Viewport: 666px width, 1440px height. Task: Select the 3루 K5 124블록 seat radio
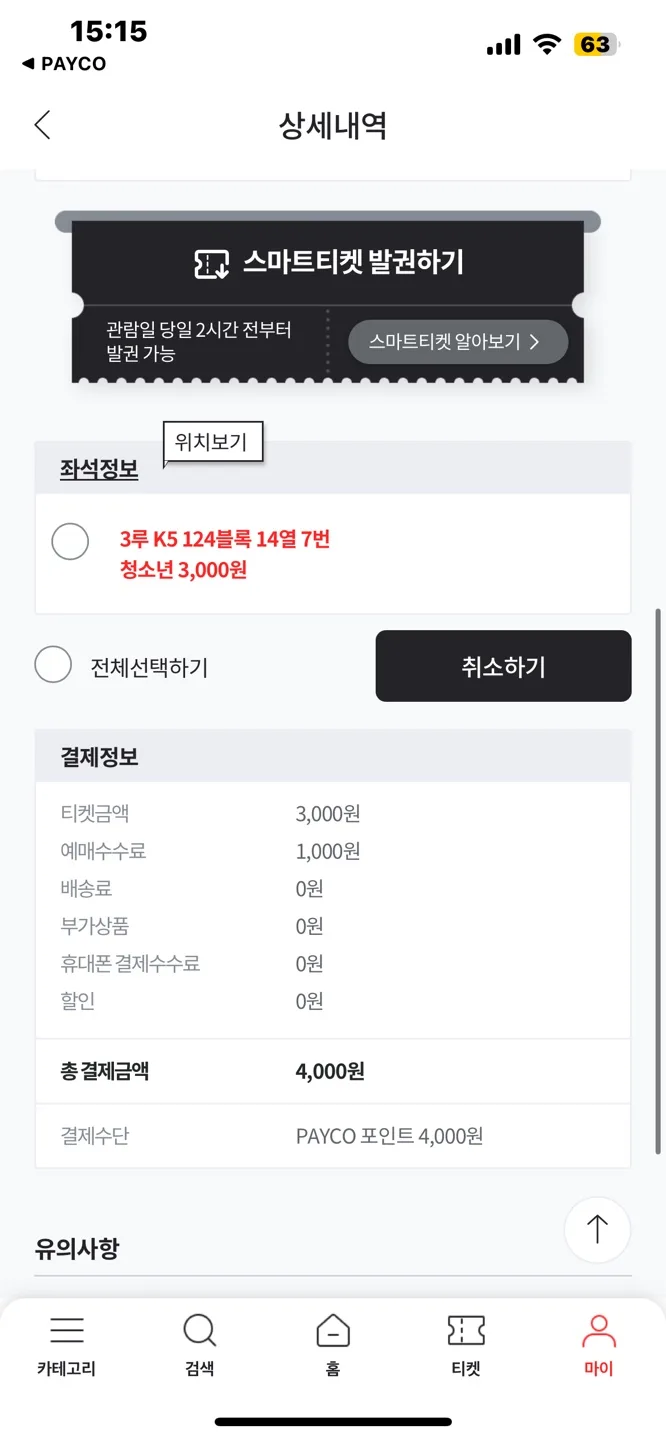pos(70,541)
